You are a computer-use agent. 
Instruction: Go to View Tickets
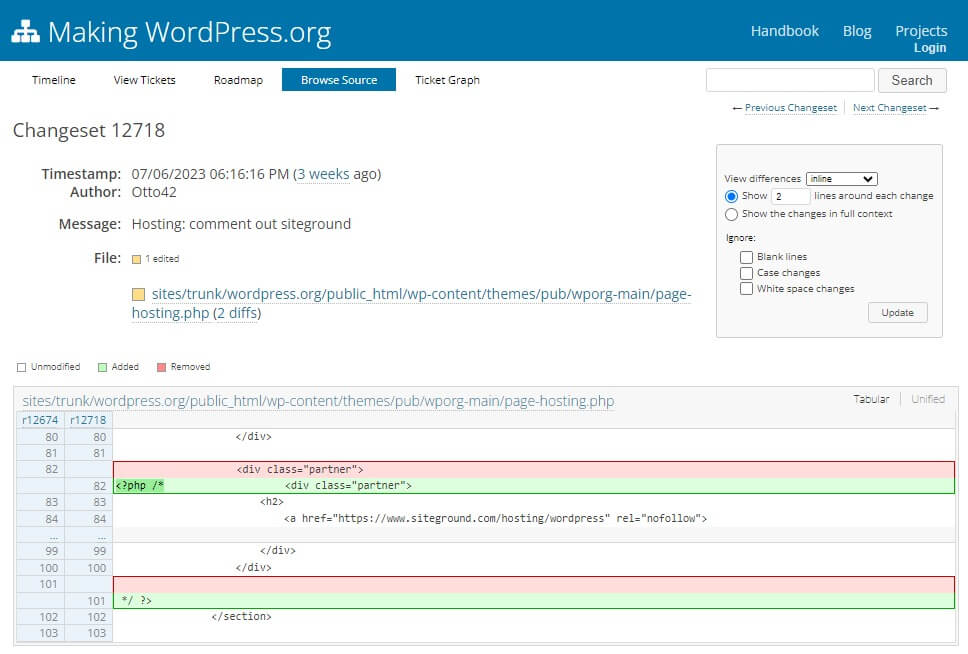(144, 80)
